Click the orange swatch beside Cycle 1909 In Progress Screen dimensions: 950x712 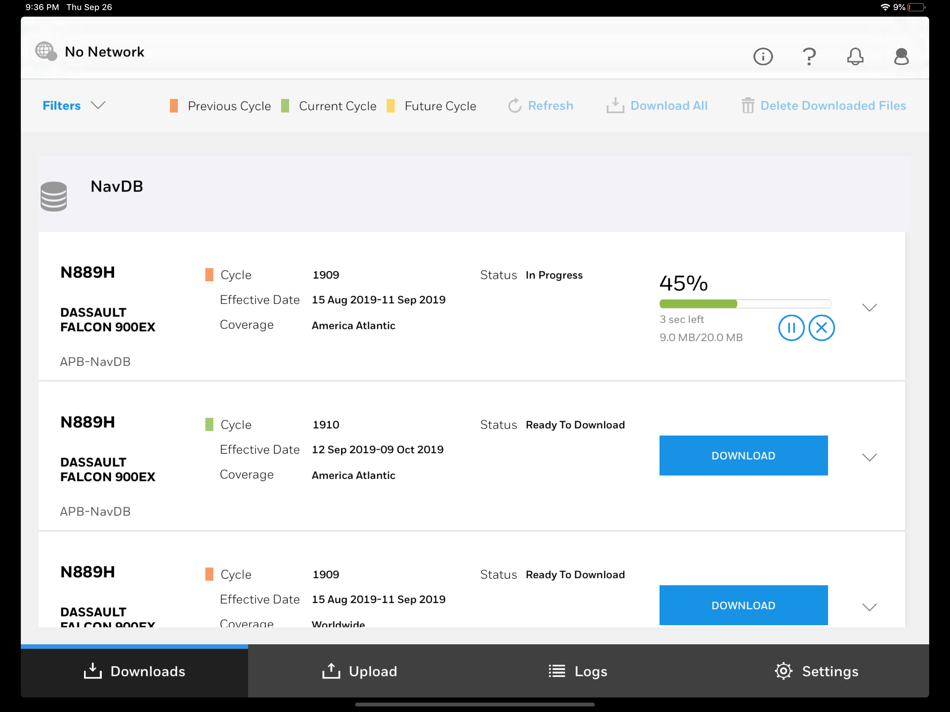(209, 274)
